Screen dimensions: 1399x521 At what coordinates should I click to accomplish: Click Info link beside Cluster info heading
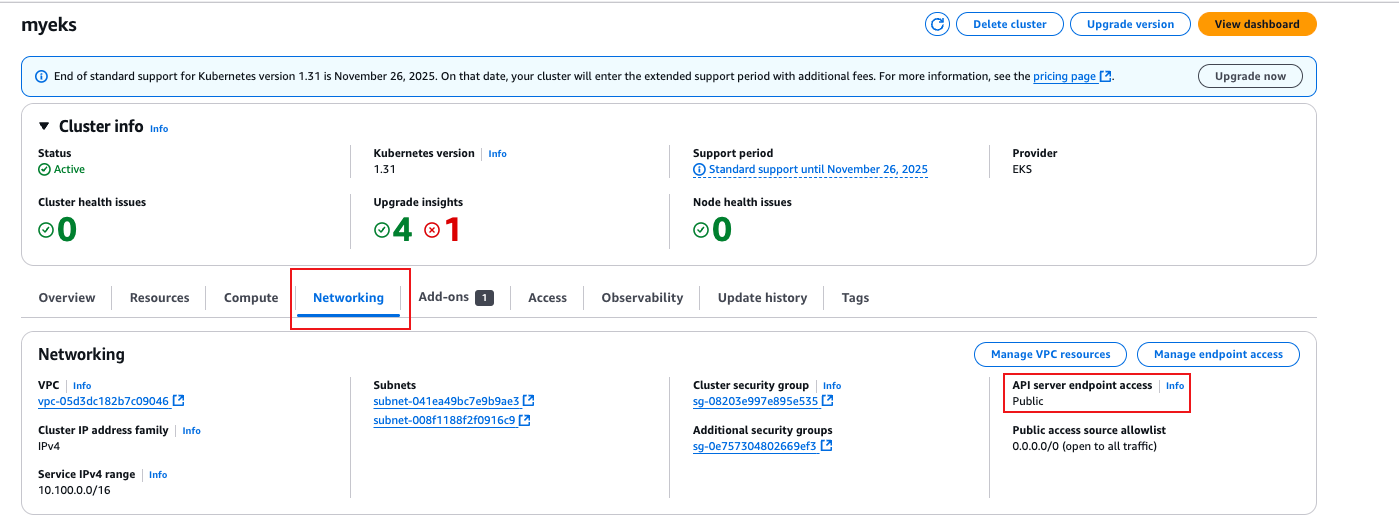pos(159,129)
